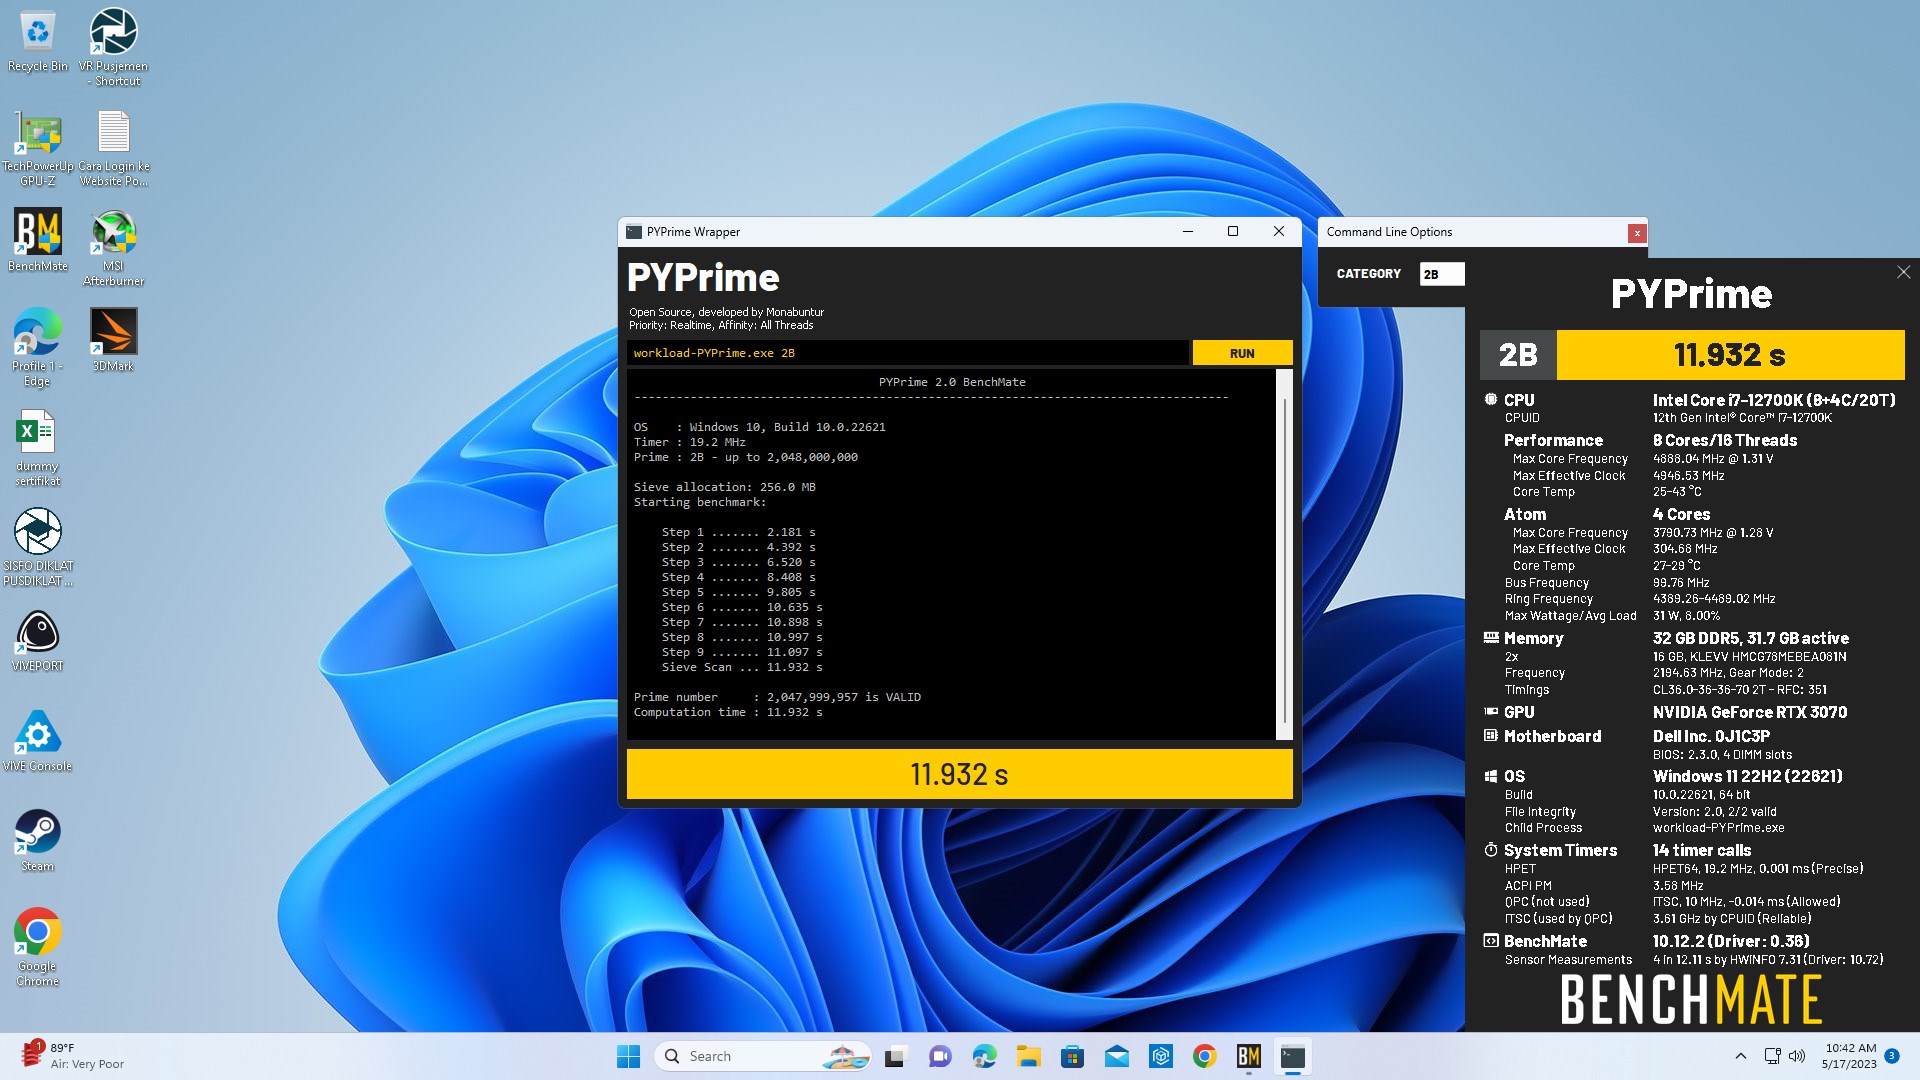1920x1080 pixels.
Task: Open the notification badge showing 3
Action: tap(1892, 1056)
